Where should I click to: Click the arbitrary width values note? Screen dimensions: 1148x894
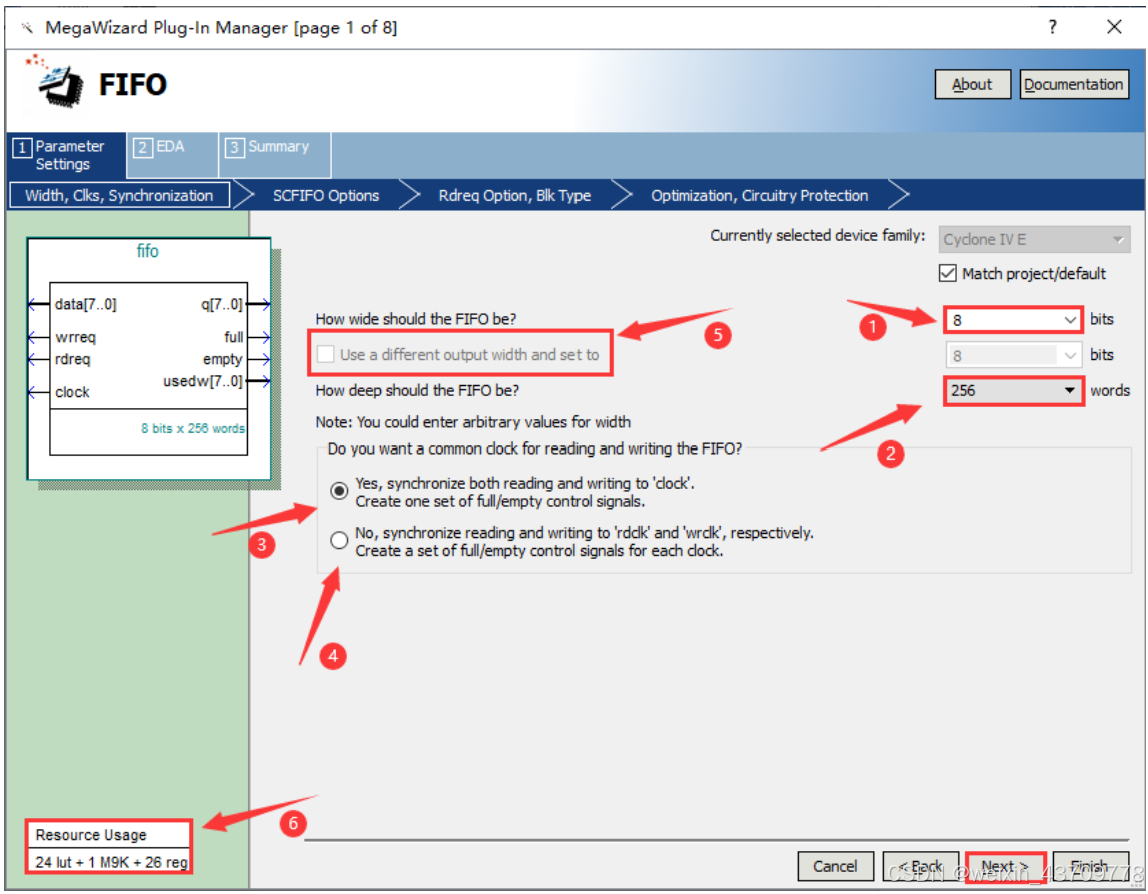tap(473, 422)
